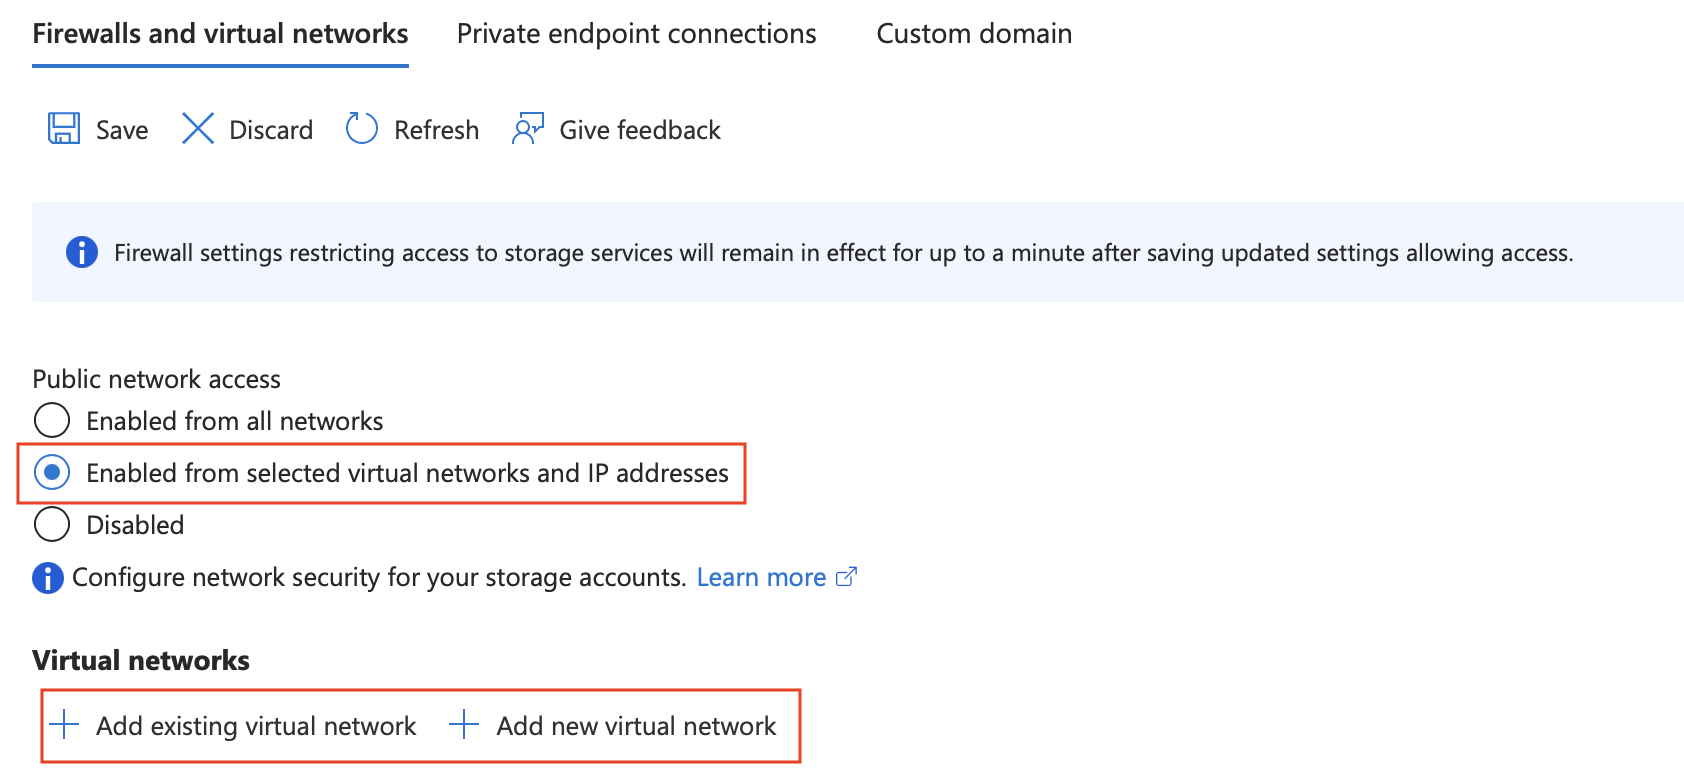Click the Add new virtual network text
1684x780 pixels.
tap(636, 726)
